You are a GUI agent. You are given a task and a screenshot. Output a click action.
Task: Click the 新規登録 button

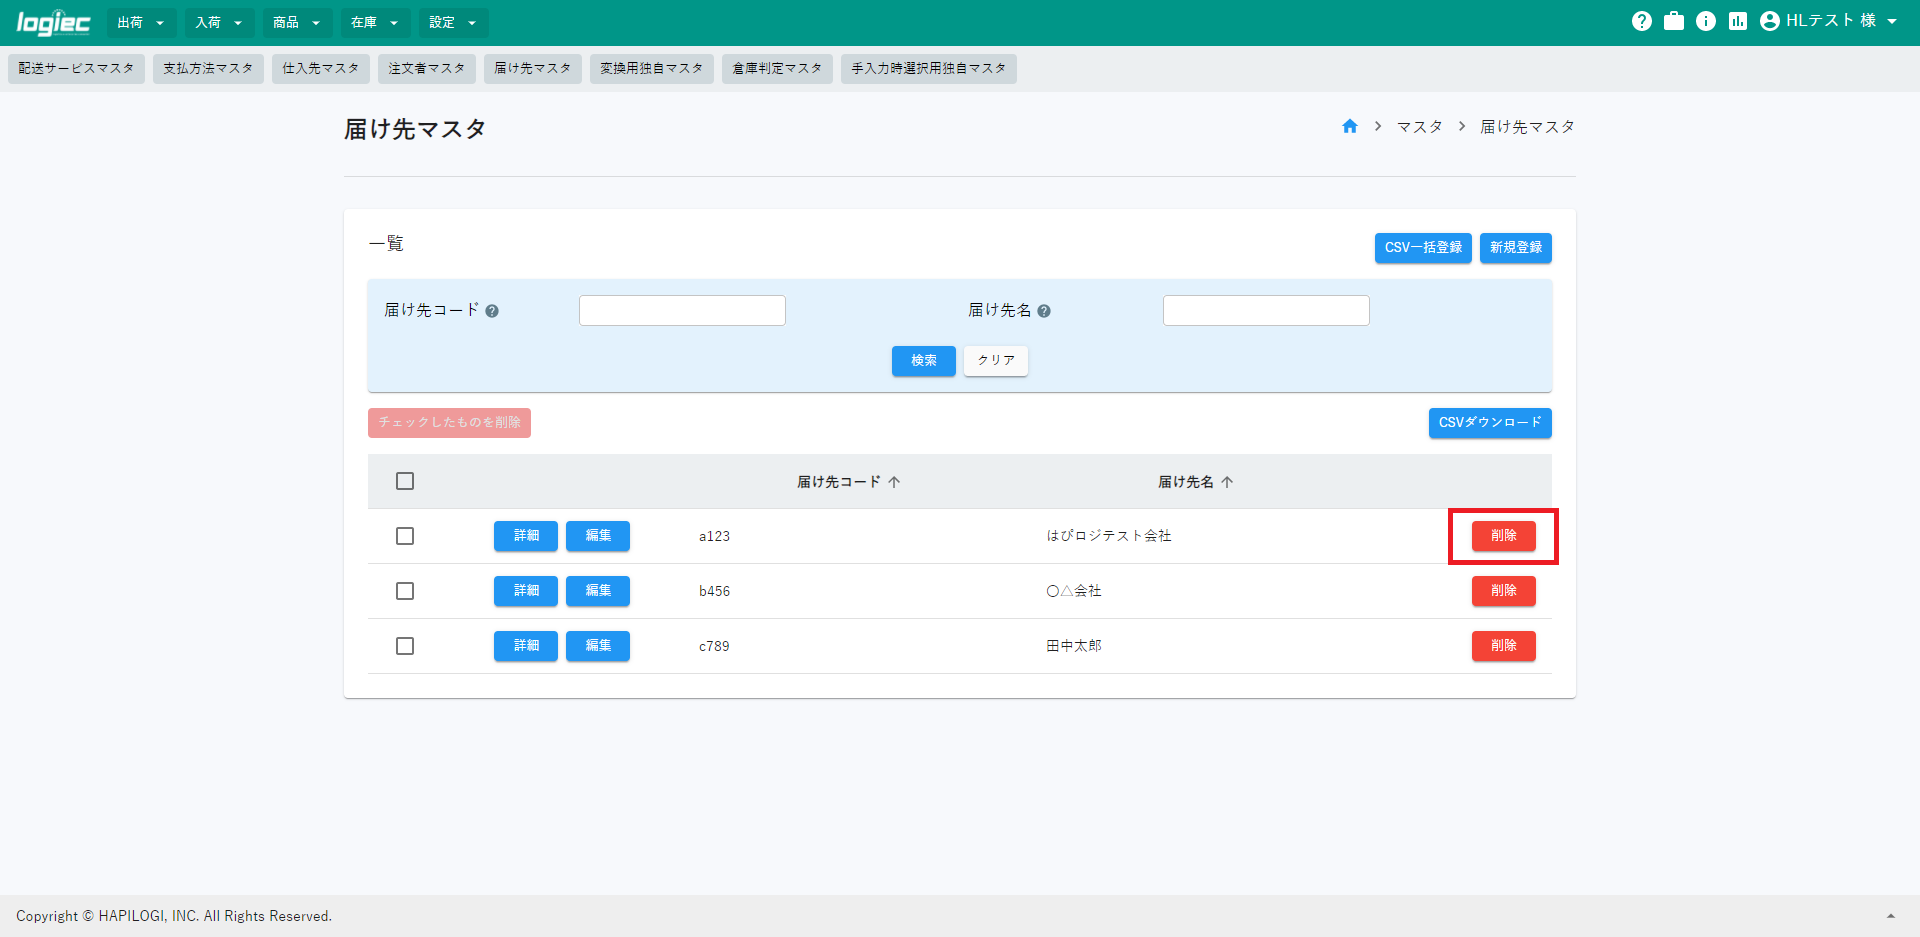coord(1516,248)
